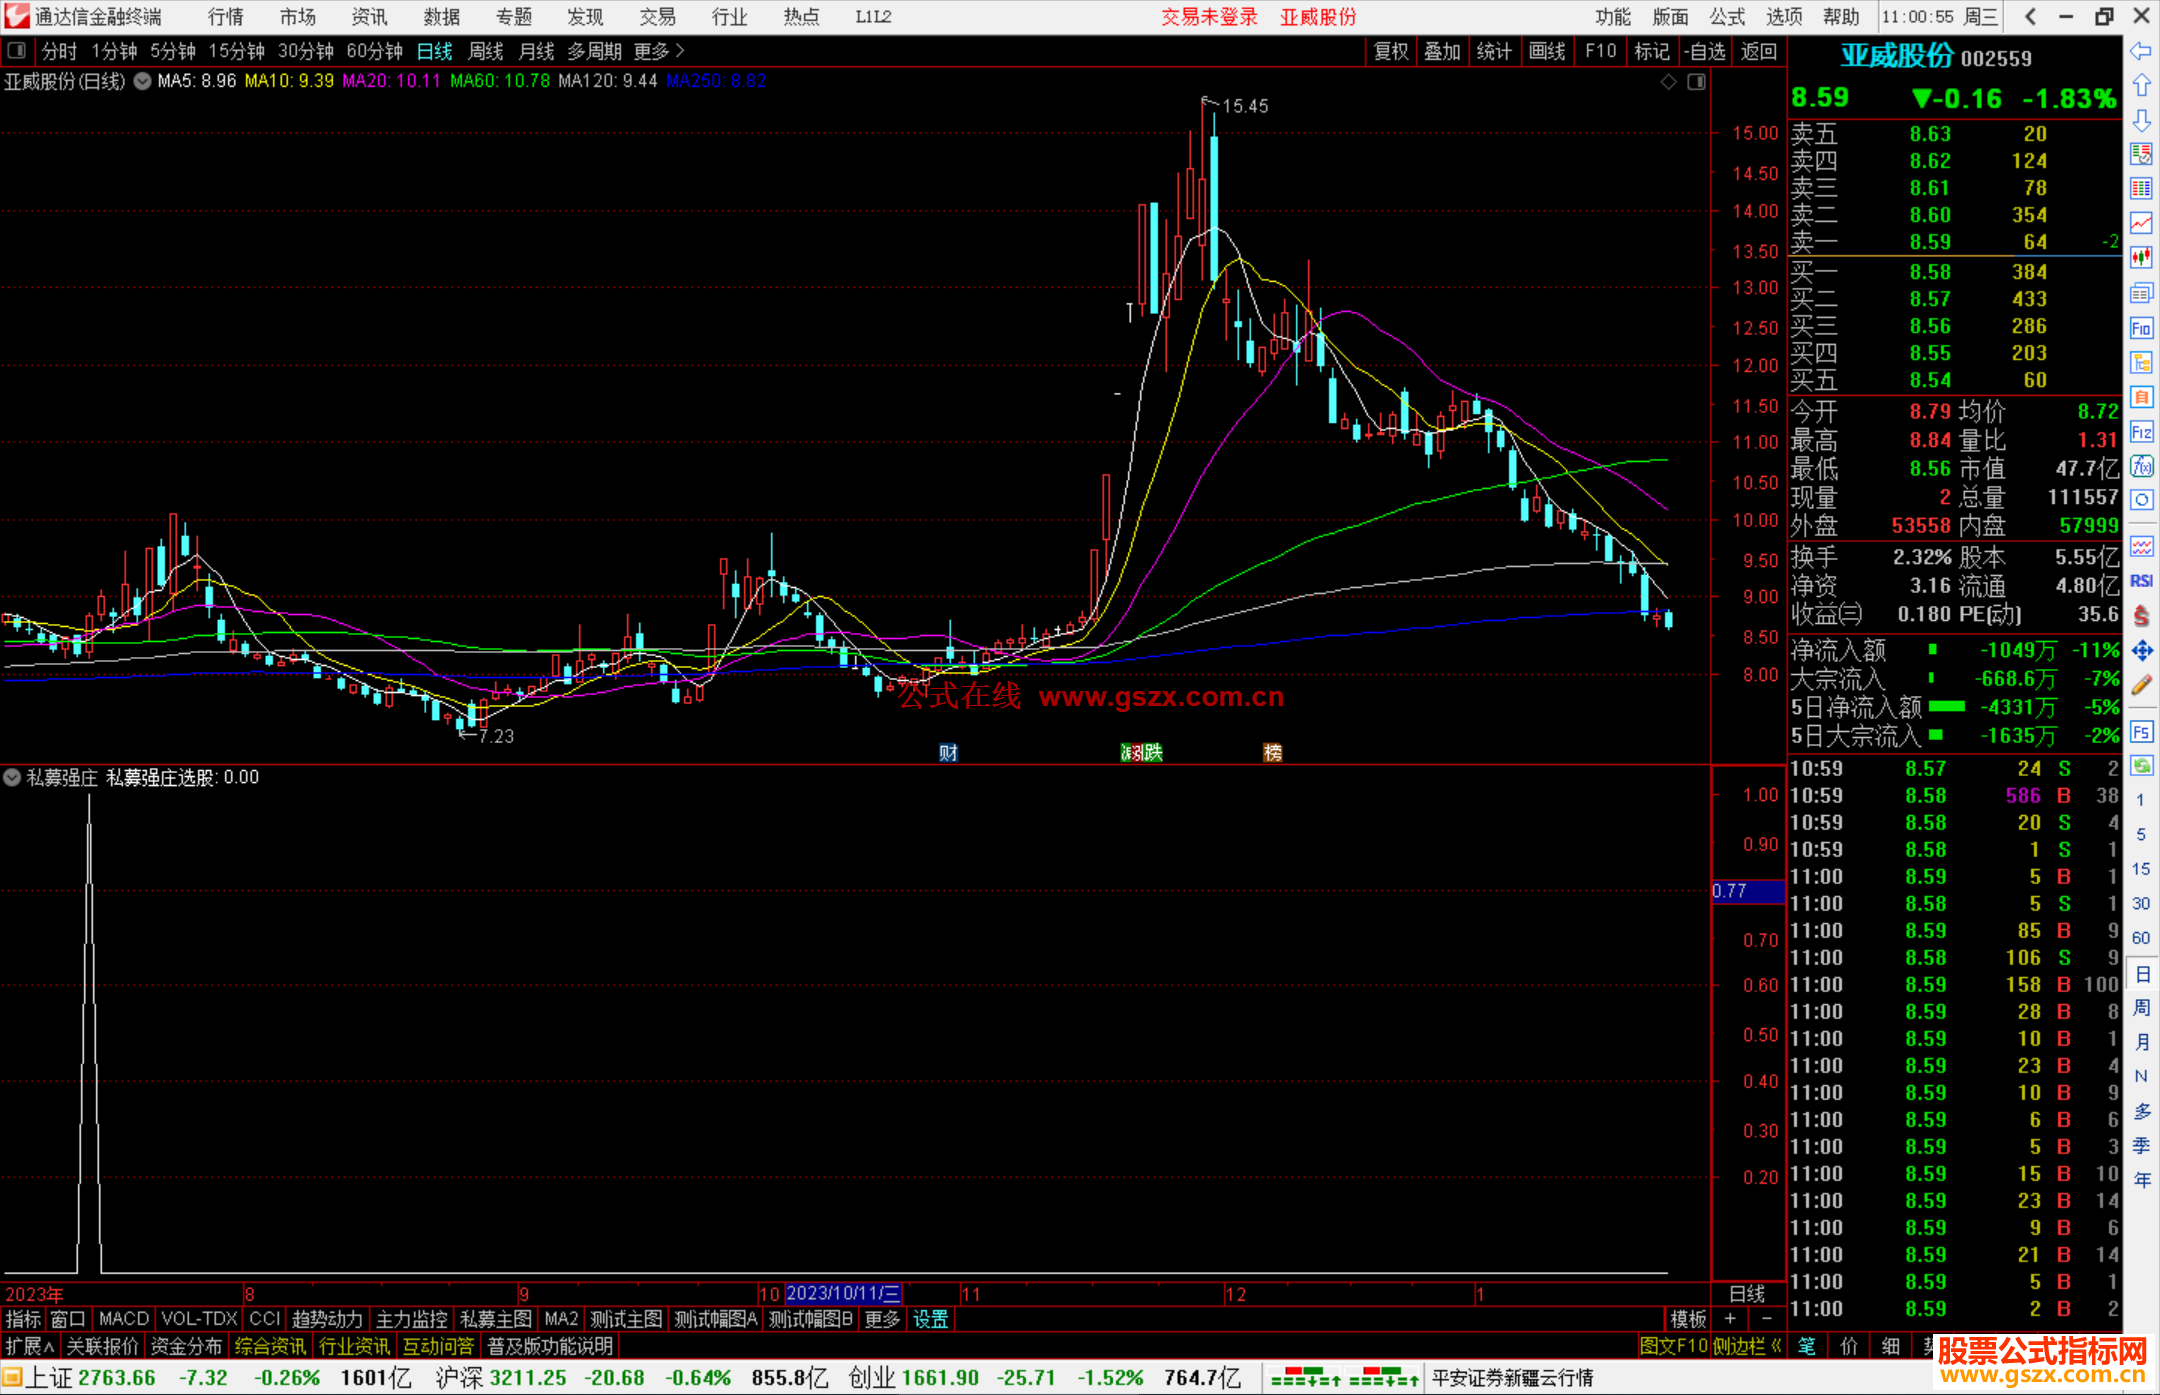Click the back arrow sidebar icon
Screen dimensions: 2160x1395
click(2141, 51)
